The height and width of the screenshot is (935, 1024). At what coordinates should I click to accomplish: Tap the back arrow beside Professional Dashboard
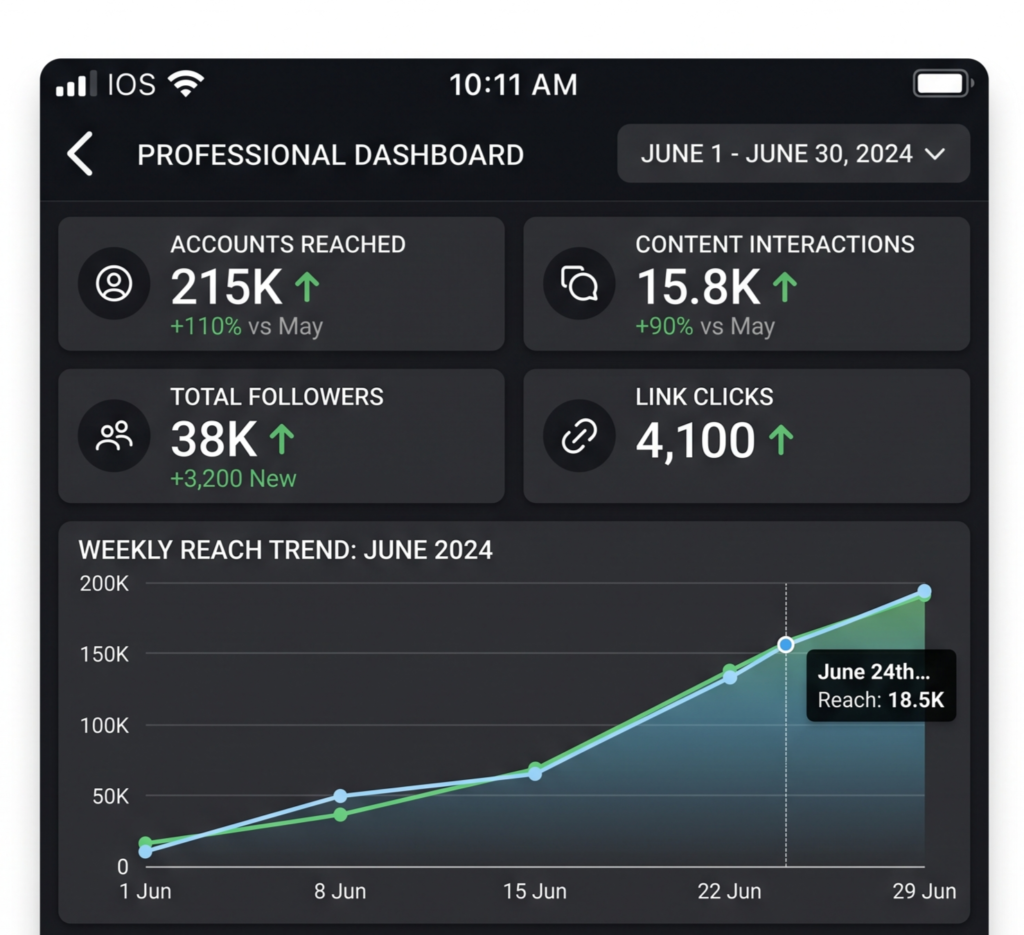click(80, 154)
